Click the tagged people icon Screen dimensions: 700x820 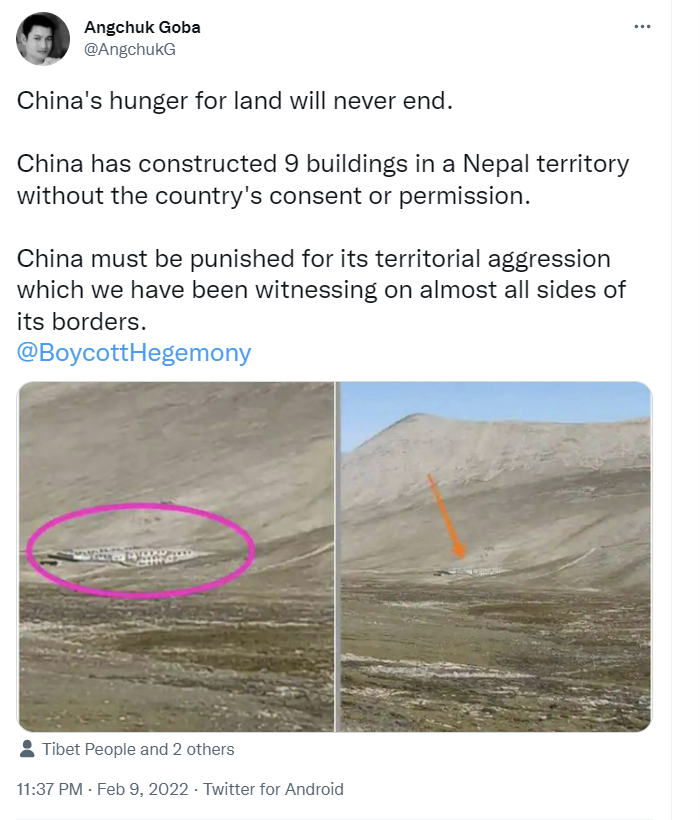coord(27,749)
